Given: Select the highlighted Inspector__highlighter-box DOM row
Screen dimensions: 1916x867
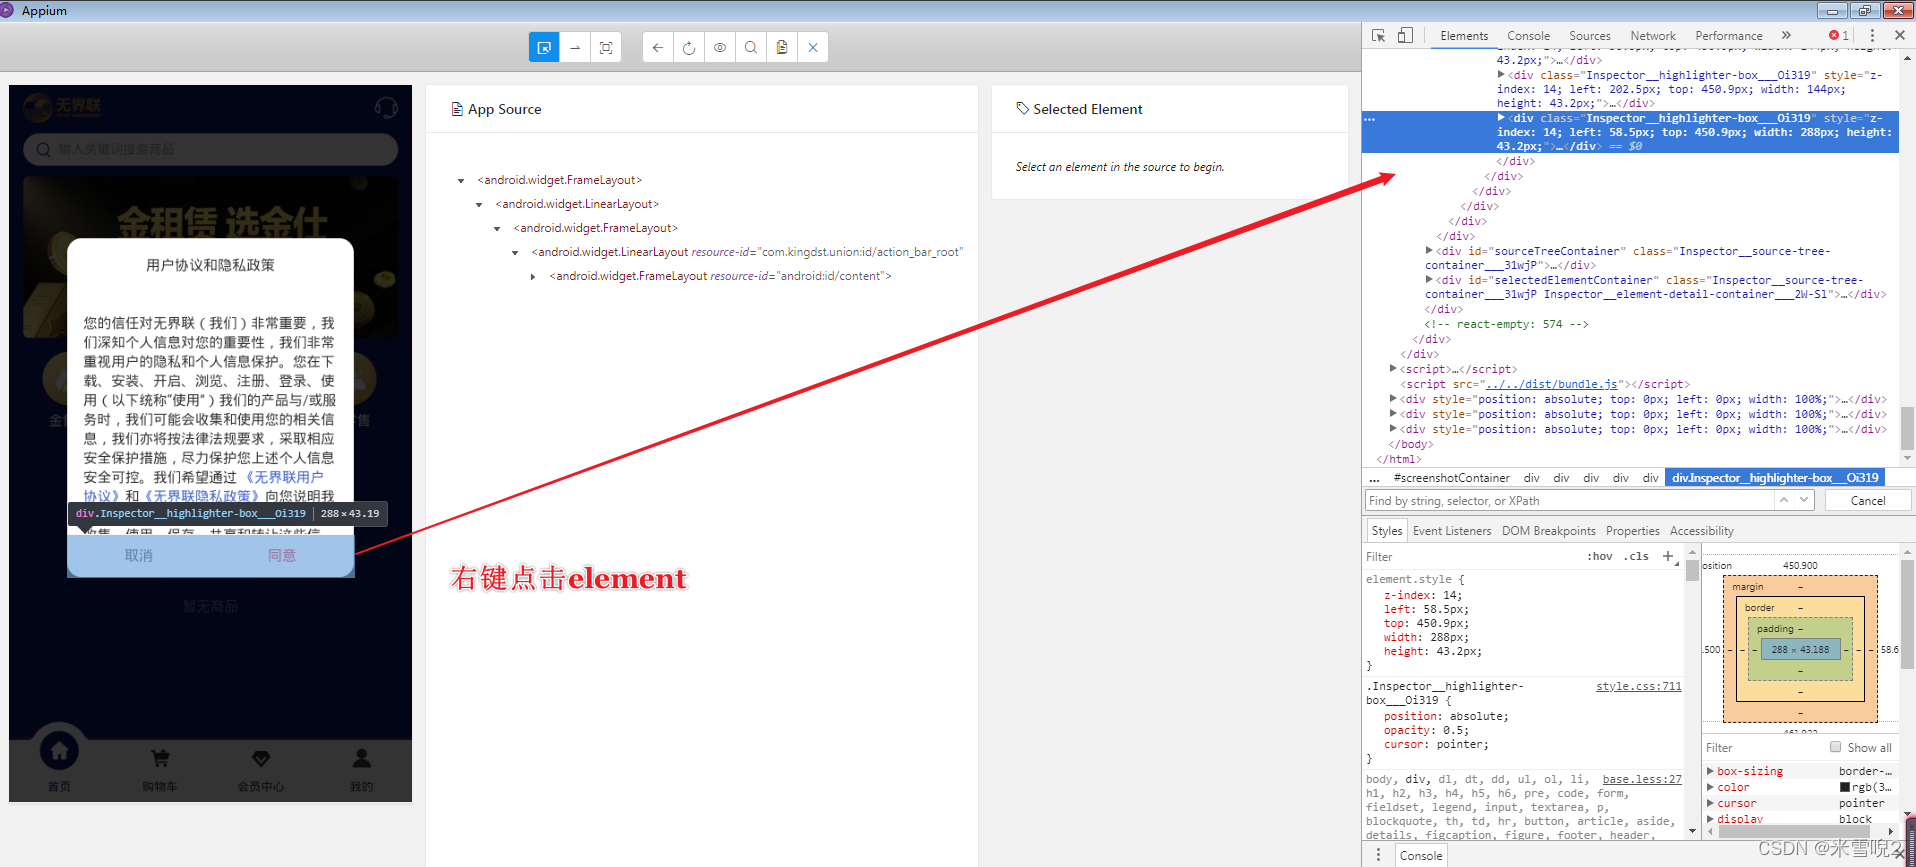Looking at the screenshot, I should (1630, 132).
